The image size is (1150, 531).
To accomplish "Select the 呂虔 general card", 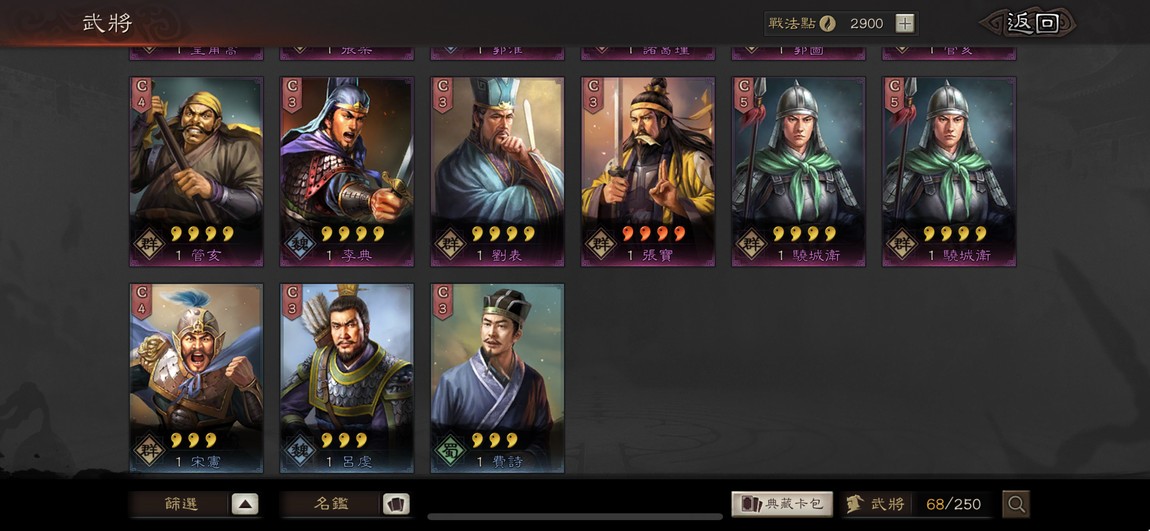I will coord(347,378).
